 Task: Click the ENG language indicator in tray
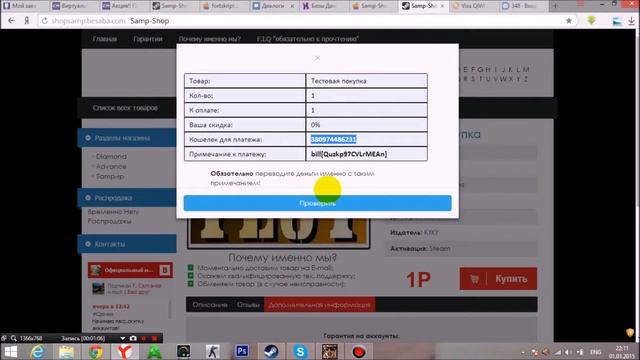[x=596, y=352]
